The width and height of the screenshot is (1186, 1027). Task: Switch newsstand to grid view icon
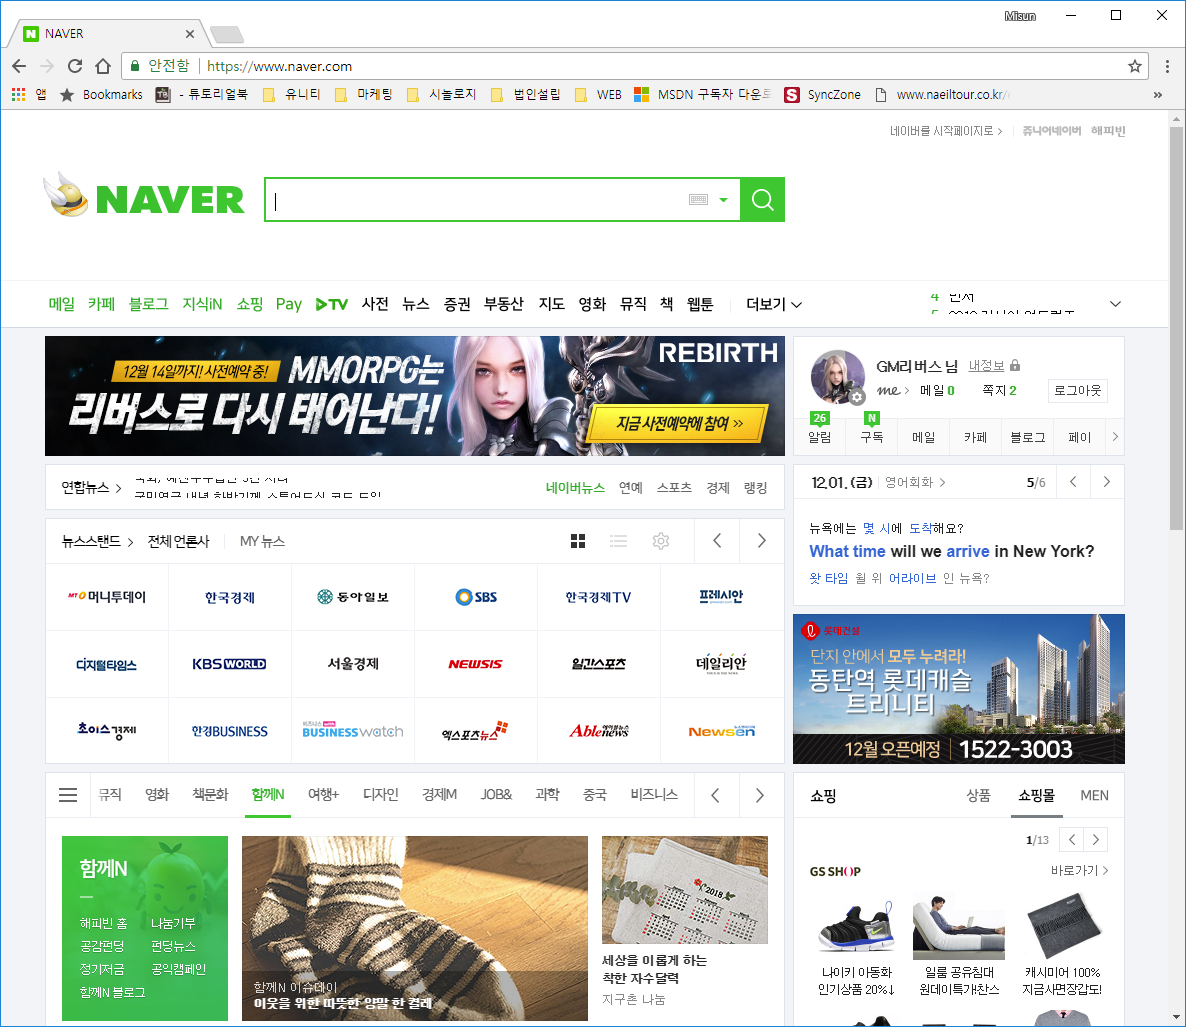[x=578, y=541]
